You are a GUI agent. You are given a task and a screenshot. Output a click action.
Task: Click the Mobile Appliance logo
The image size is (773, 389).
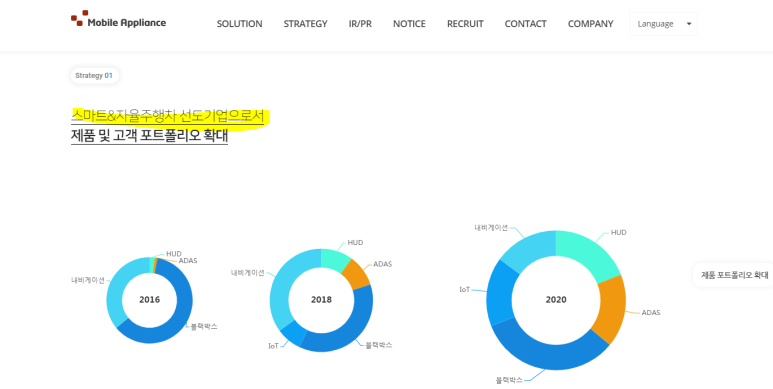point(118,20)
